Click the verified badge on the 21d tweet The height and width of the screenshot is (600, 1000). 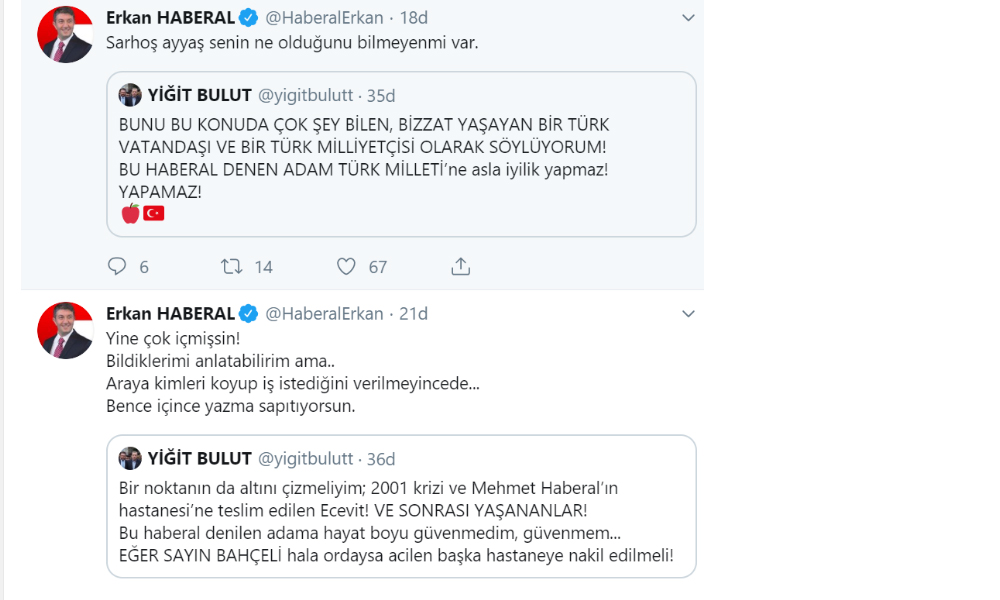pos(249,314)
